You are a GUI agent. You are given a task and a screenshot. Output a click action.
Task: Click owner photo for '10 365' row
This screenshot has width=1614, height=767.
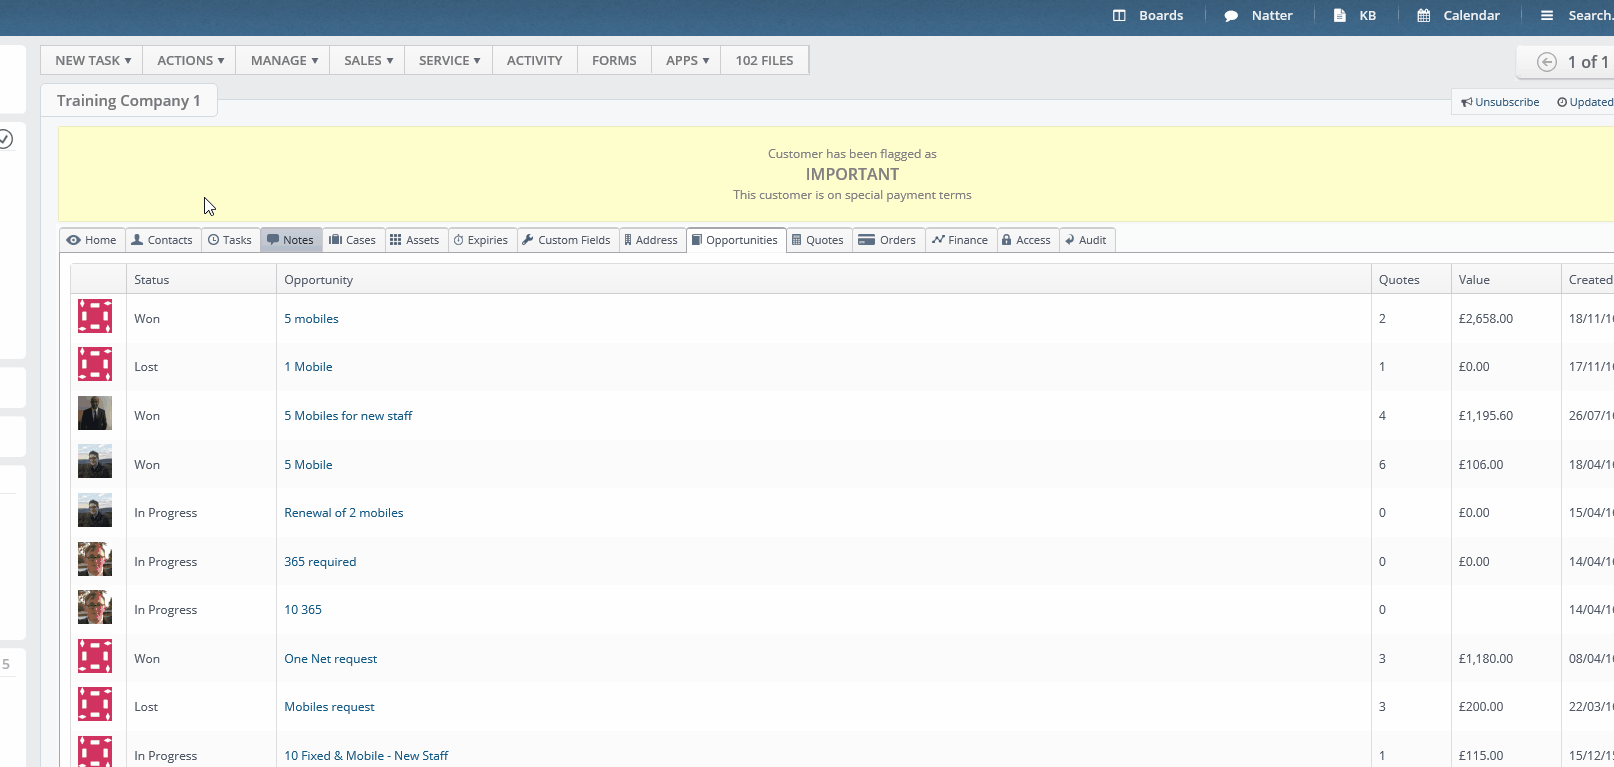(95, 607)
